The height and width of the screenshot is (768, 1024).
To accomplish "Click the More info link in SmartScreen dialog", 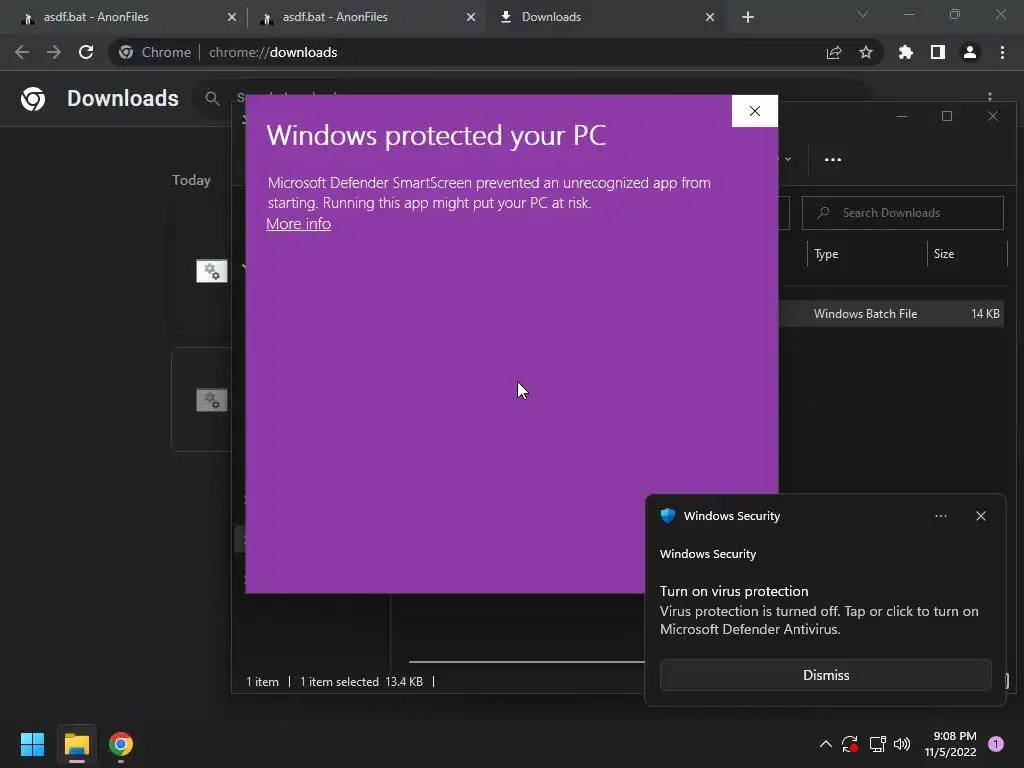I will pyautogui.click(x=298, y=224).
